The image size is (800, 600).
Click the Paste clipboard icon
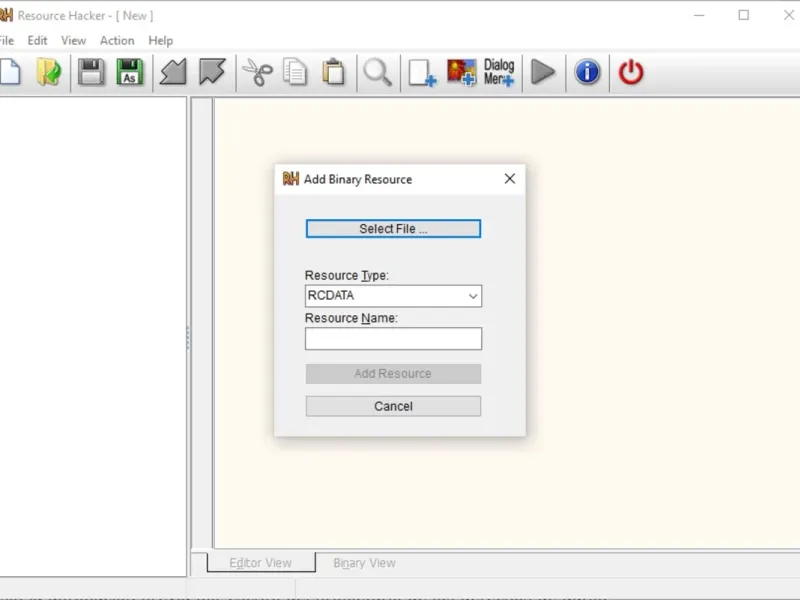click(334, 72)
